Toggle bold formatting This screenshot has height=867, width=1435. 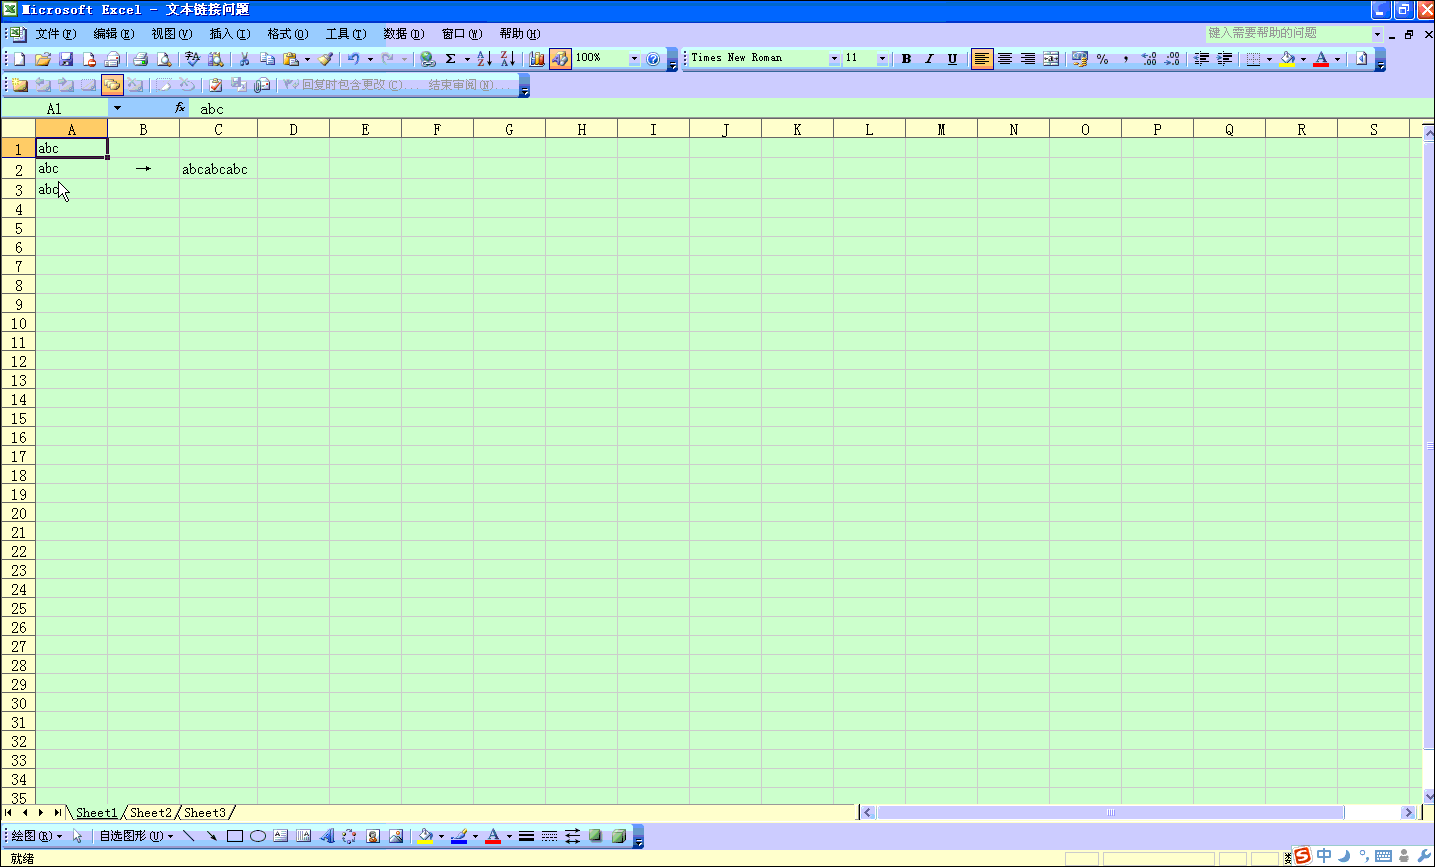tap(906, 59)
